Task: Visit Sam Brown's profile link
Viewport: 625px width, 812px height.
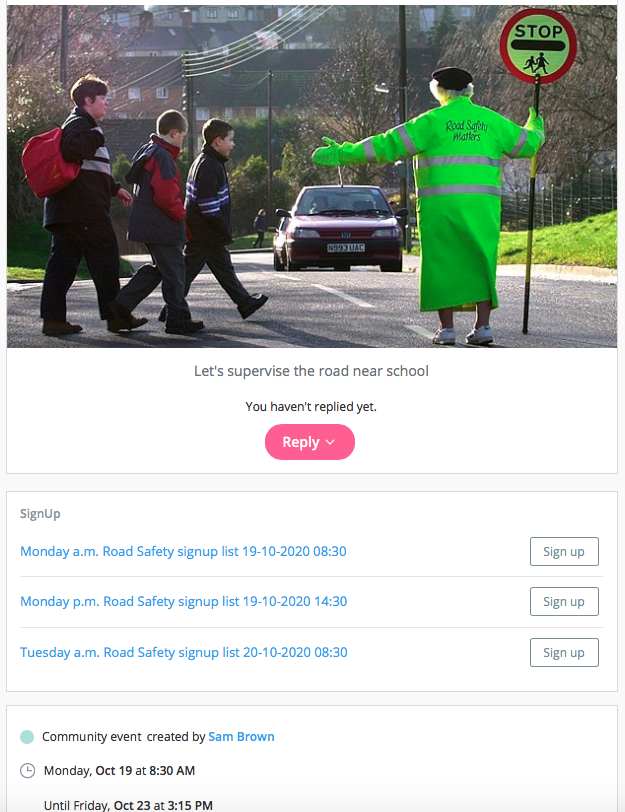Action: click(241, 736)
